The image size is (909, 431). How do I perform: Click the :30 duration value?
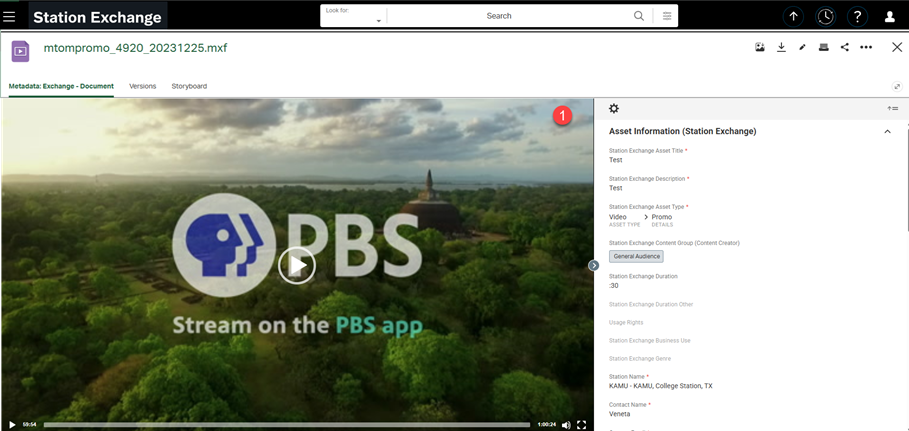tap(615, 286)
